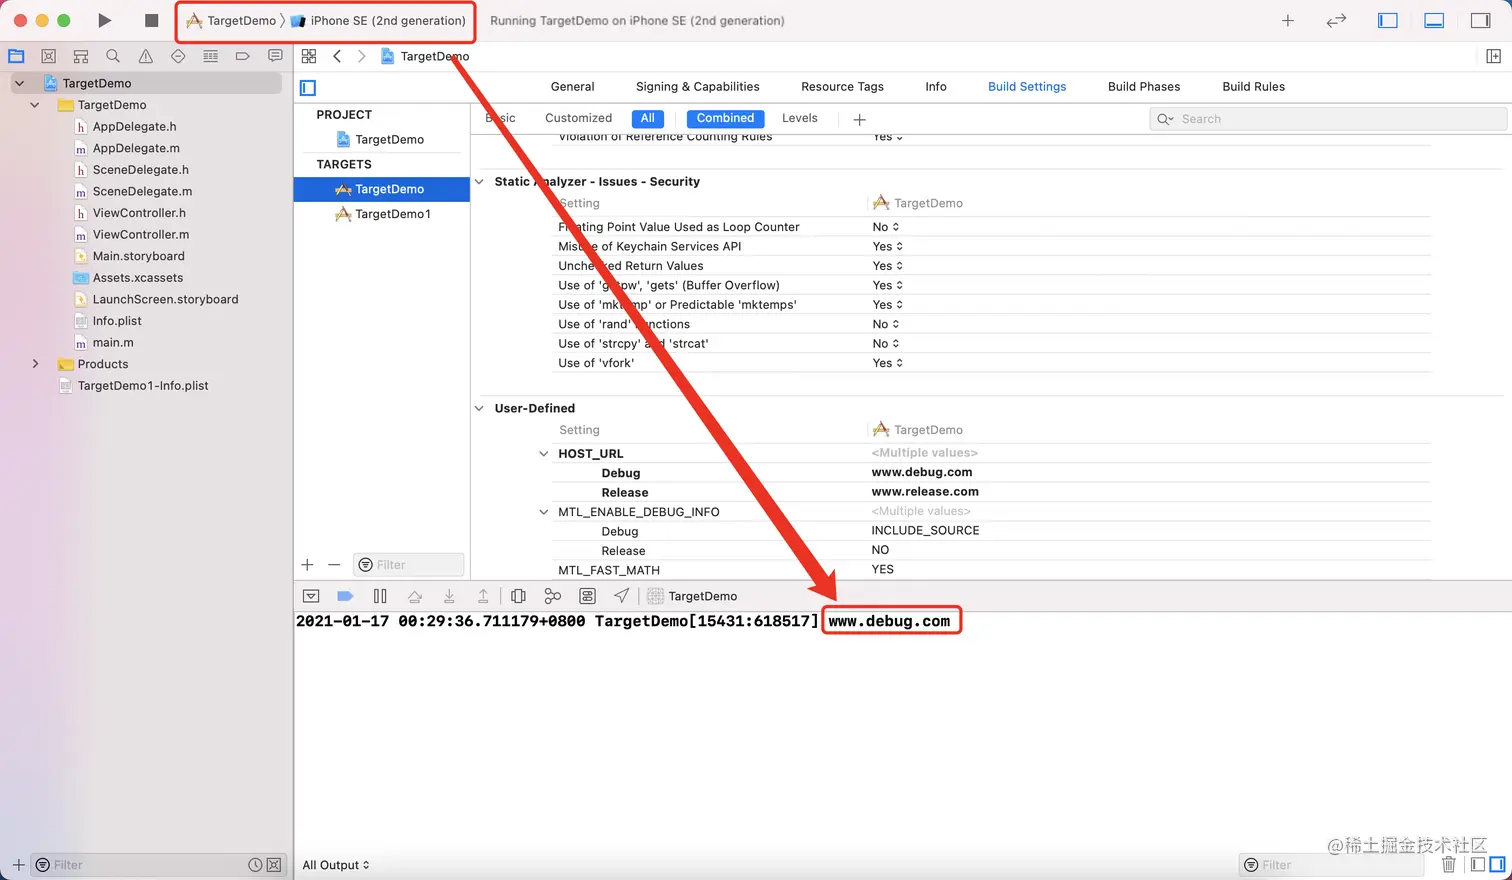Switch to the General tab

(572, 87)
